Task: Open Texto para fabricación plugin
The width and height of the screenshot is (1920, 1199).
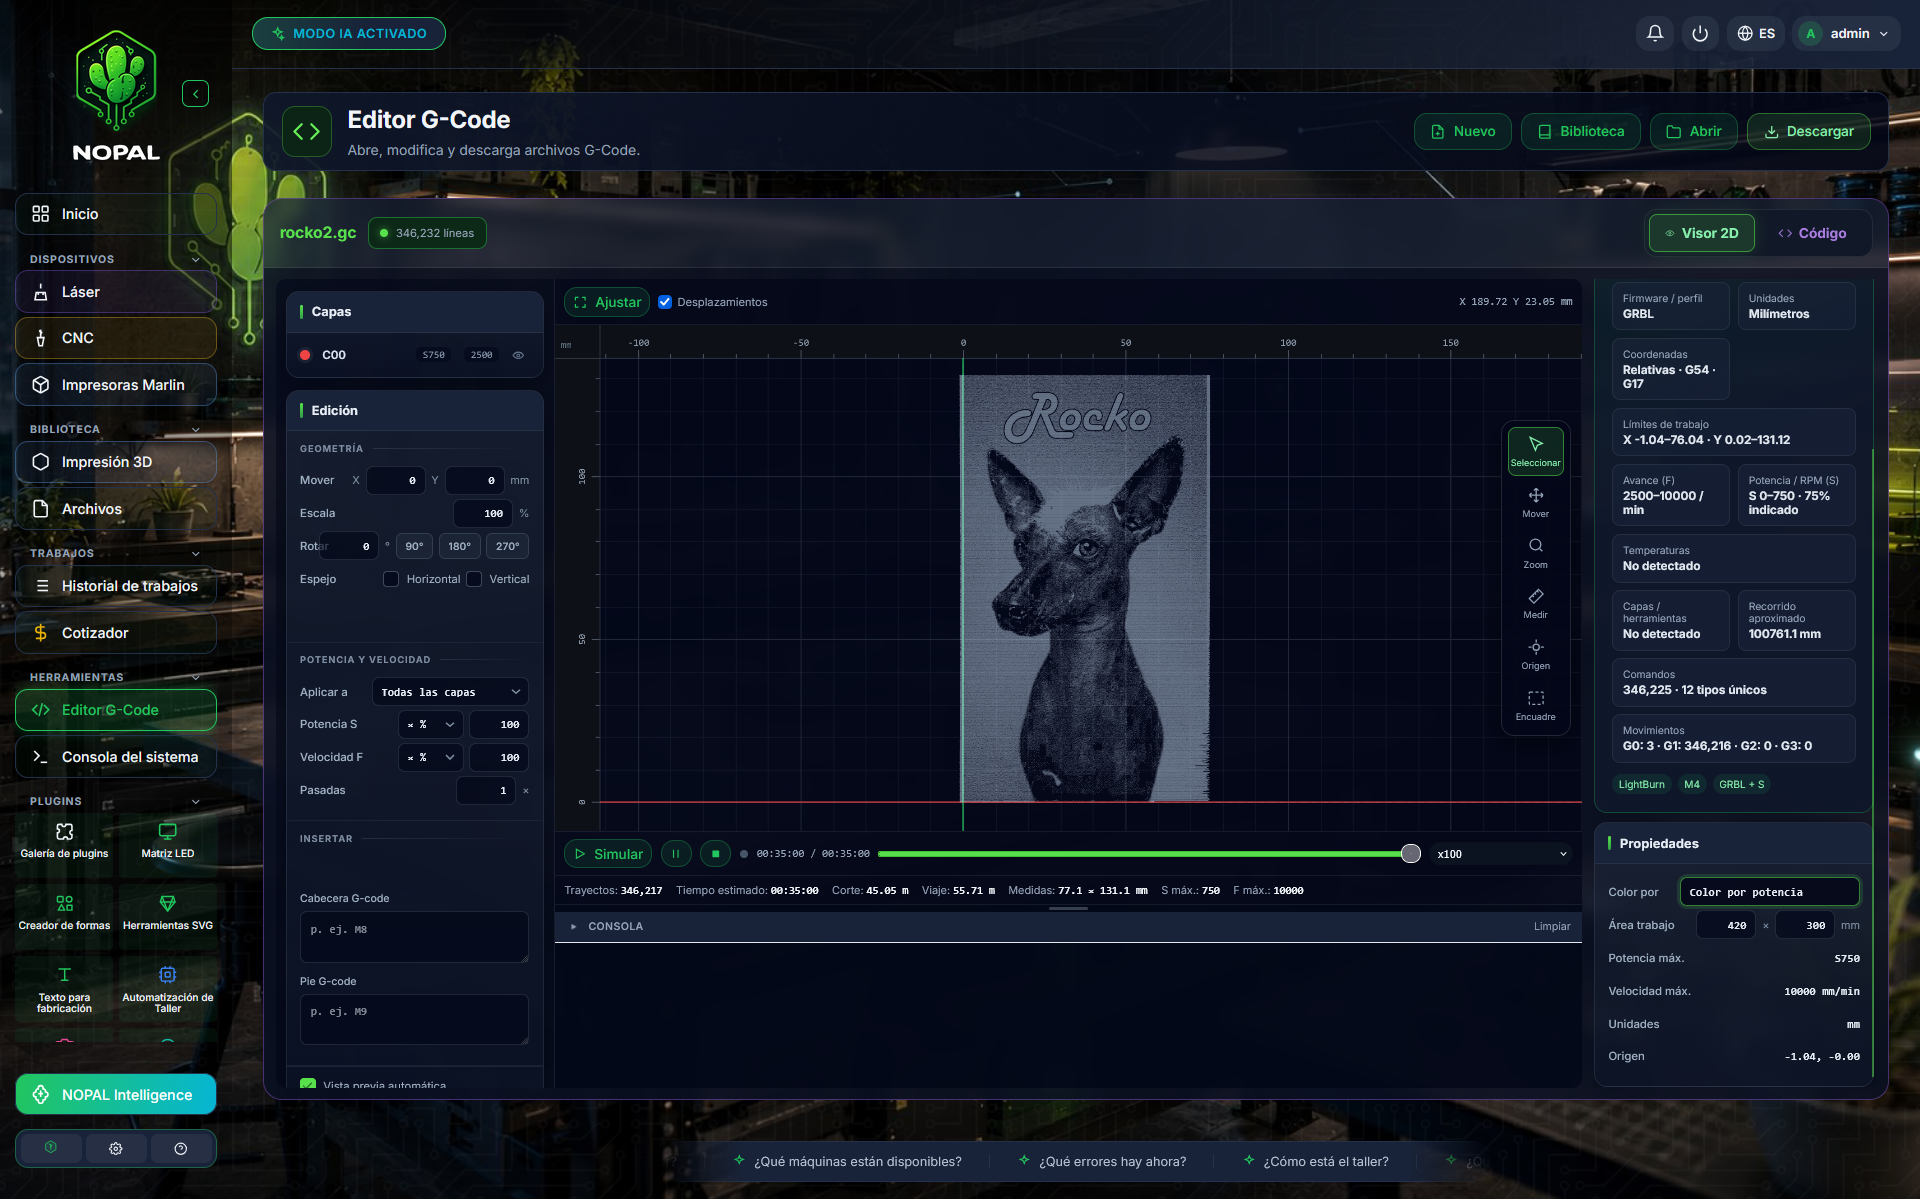Action: click(64, 989)
